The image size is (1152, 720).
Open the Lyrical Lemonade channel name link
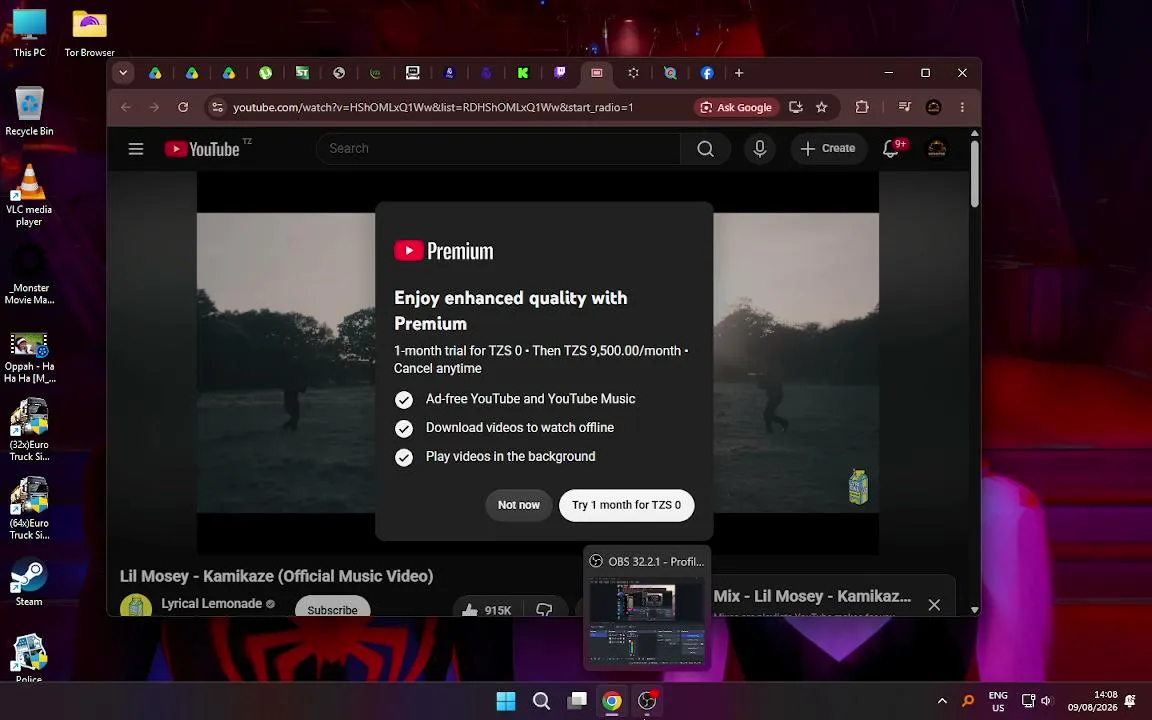pyautogui.click(x=212, y=604)
